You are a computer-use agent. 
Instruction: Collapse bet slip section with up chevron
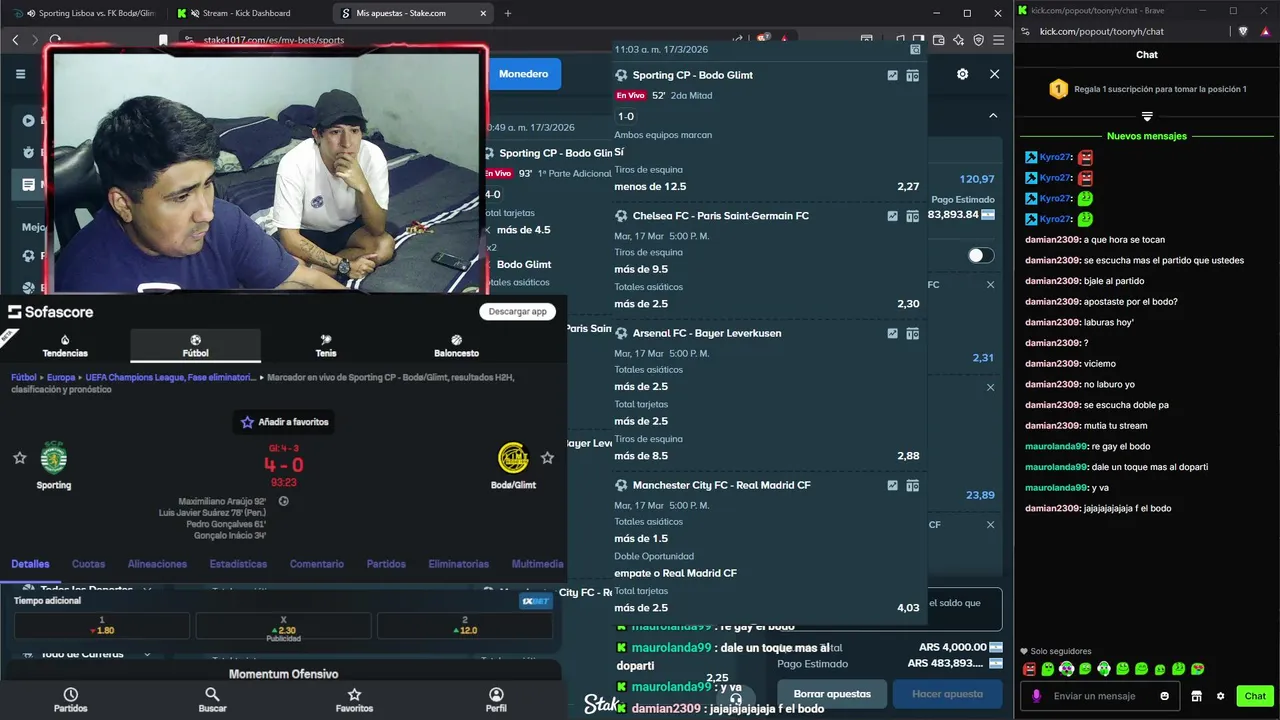(x=993, y=116)
